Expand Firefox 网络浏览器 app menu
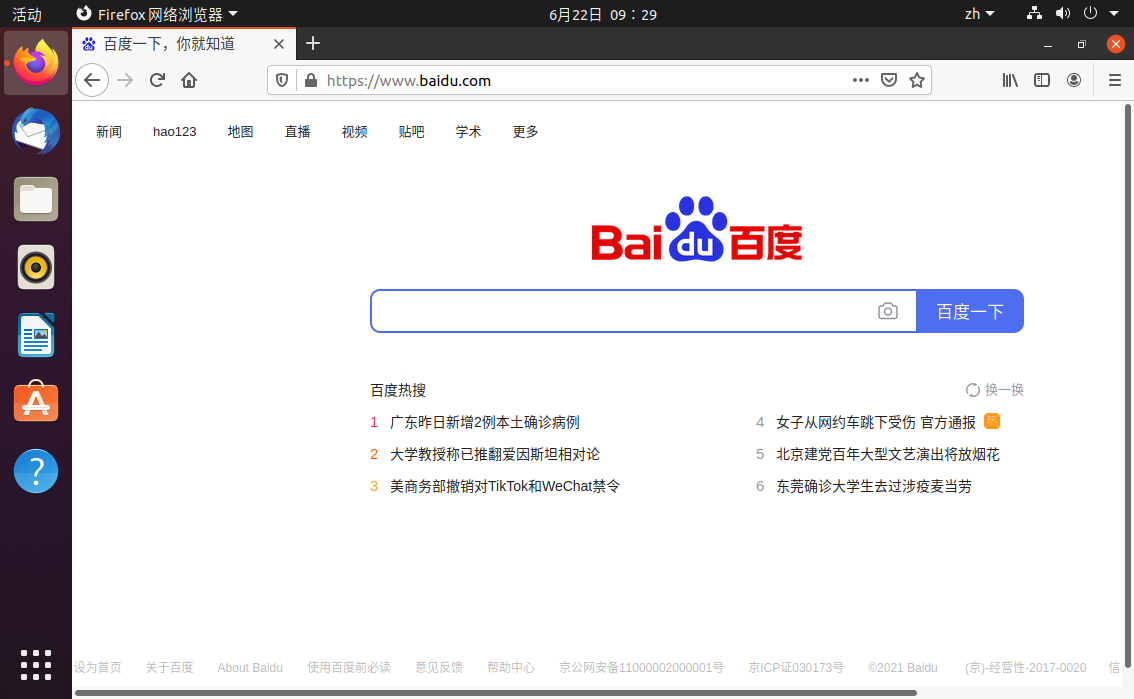The width and height of the screenshot is (1134, 699). point(157,14)
